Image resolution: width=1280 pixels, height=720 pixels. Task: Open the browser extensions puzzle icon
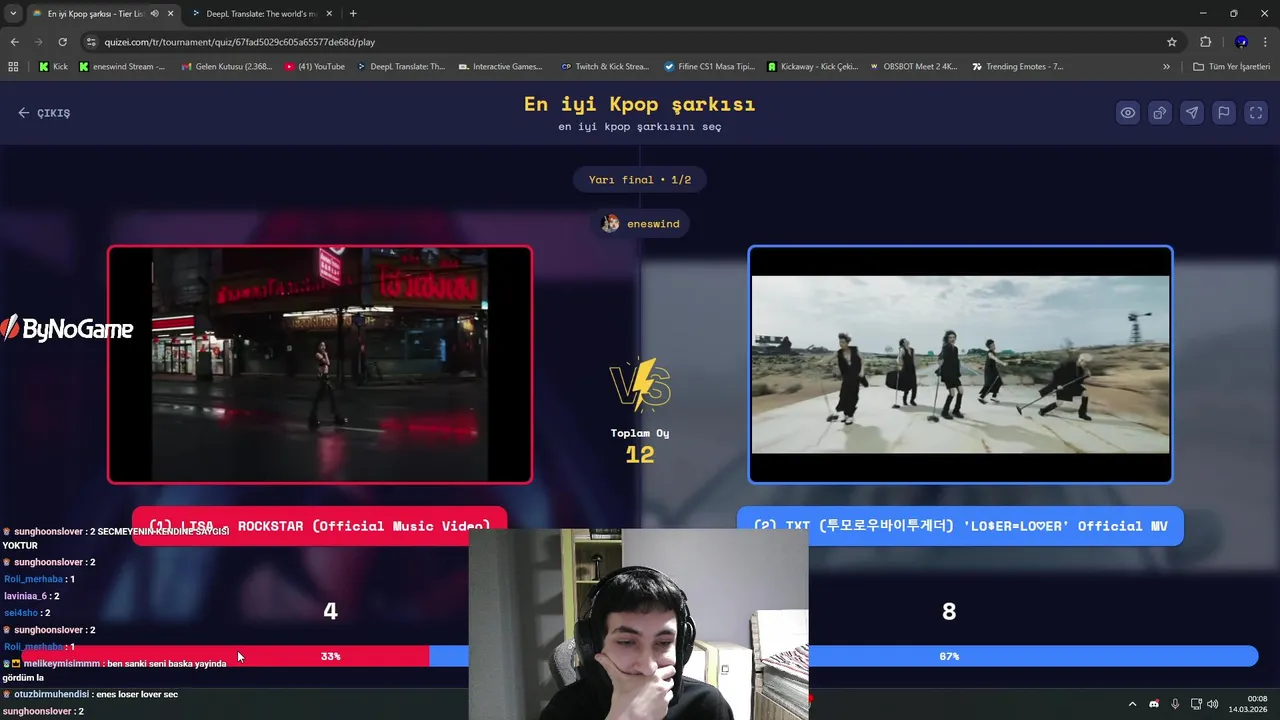click(x=1205, y=42)
